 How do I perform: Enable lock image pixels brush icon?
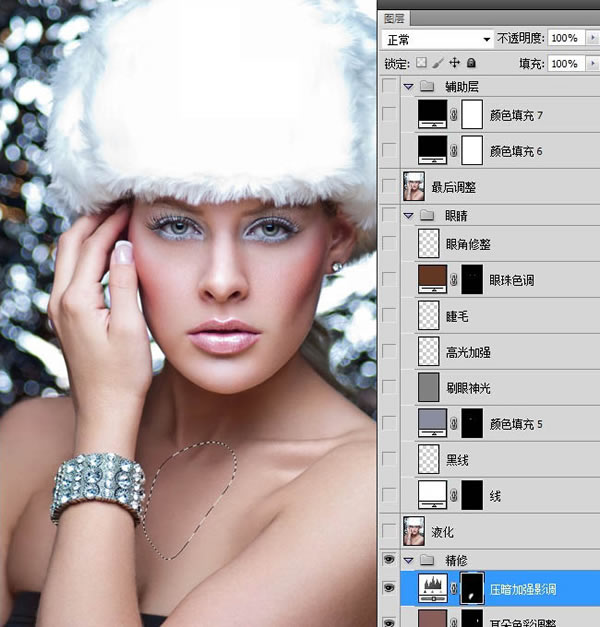tap(438, 63)
